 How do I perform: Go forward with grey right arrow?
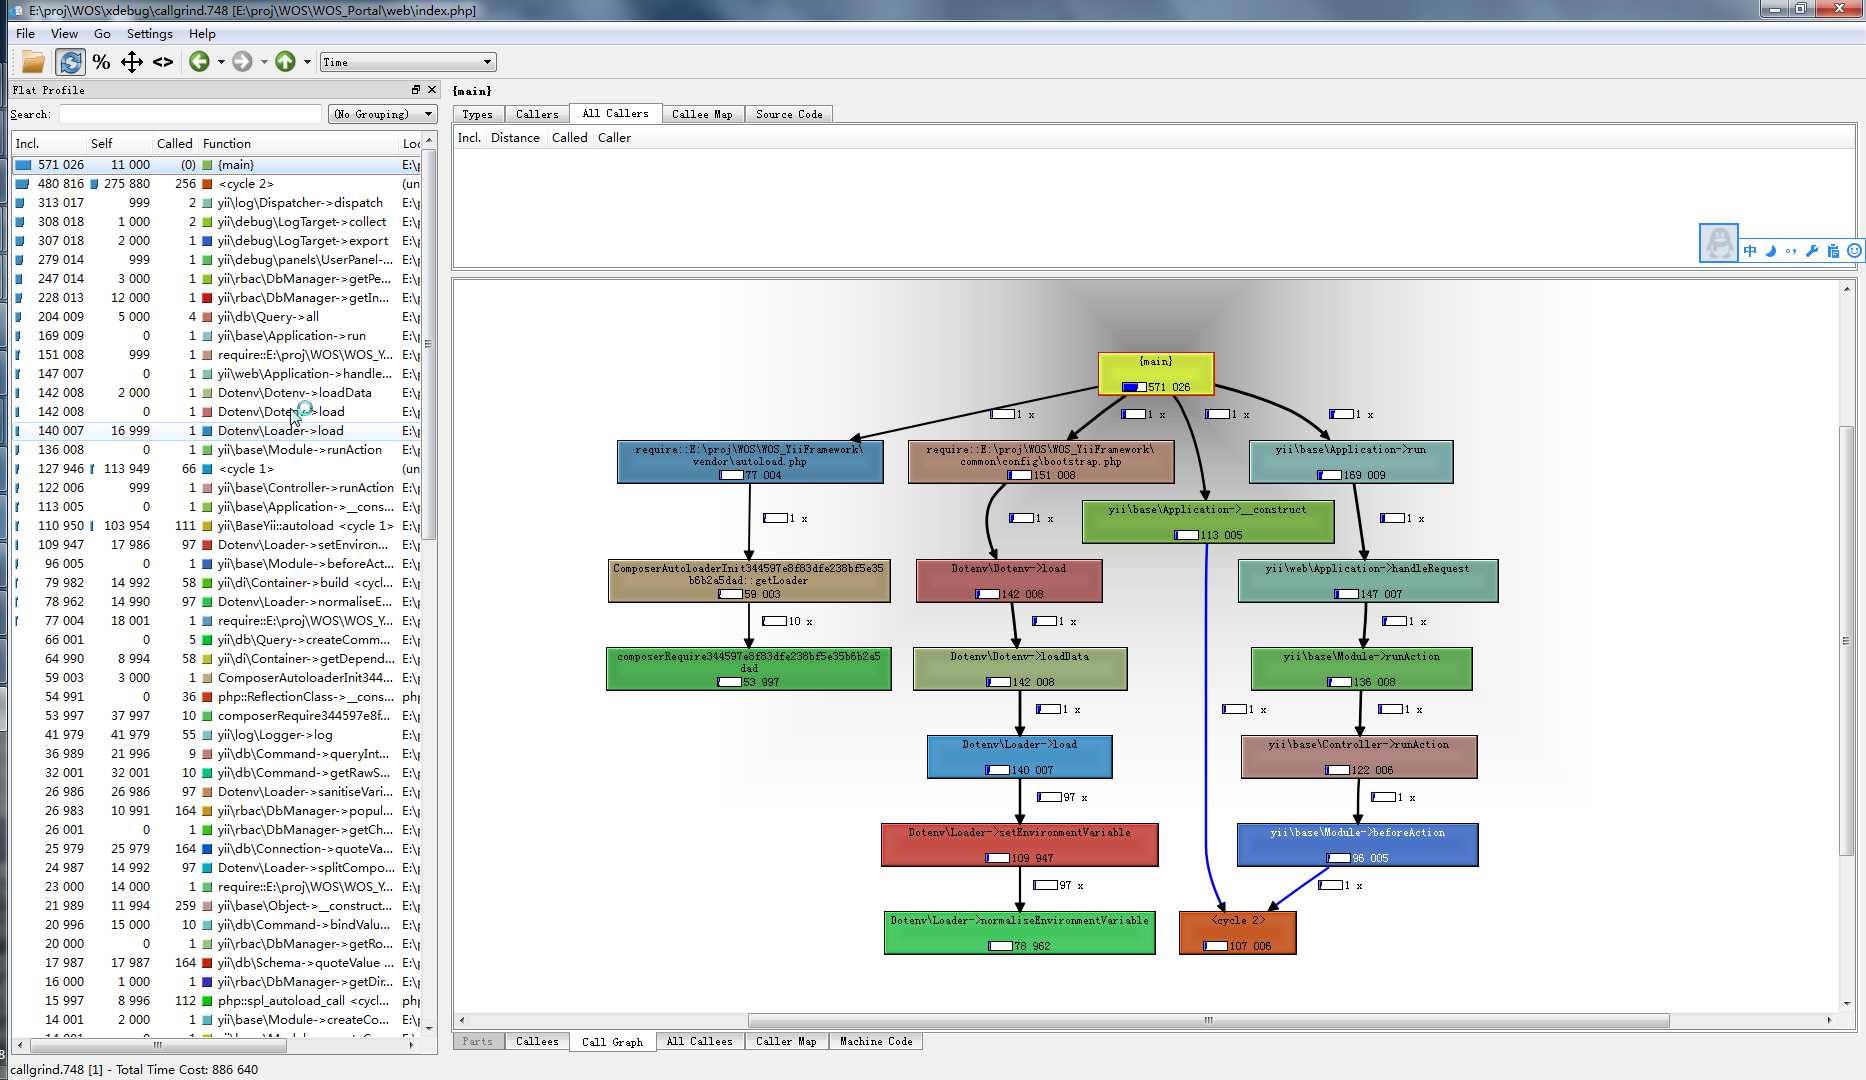click(242, 62)
